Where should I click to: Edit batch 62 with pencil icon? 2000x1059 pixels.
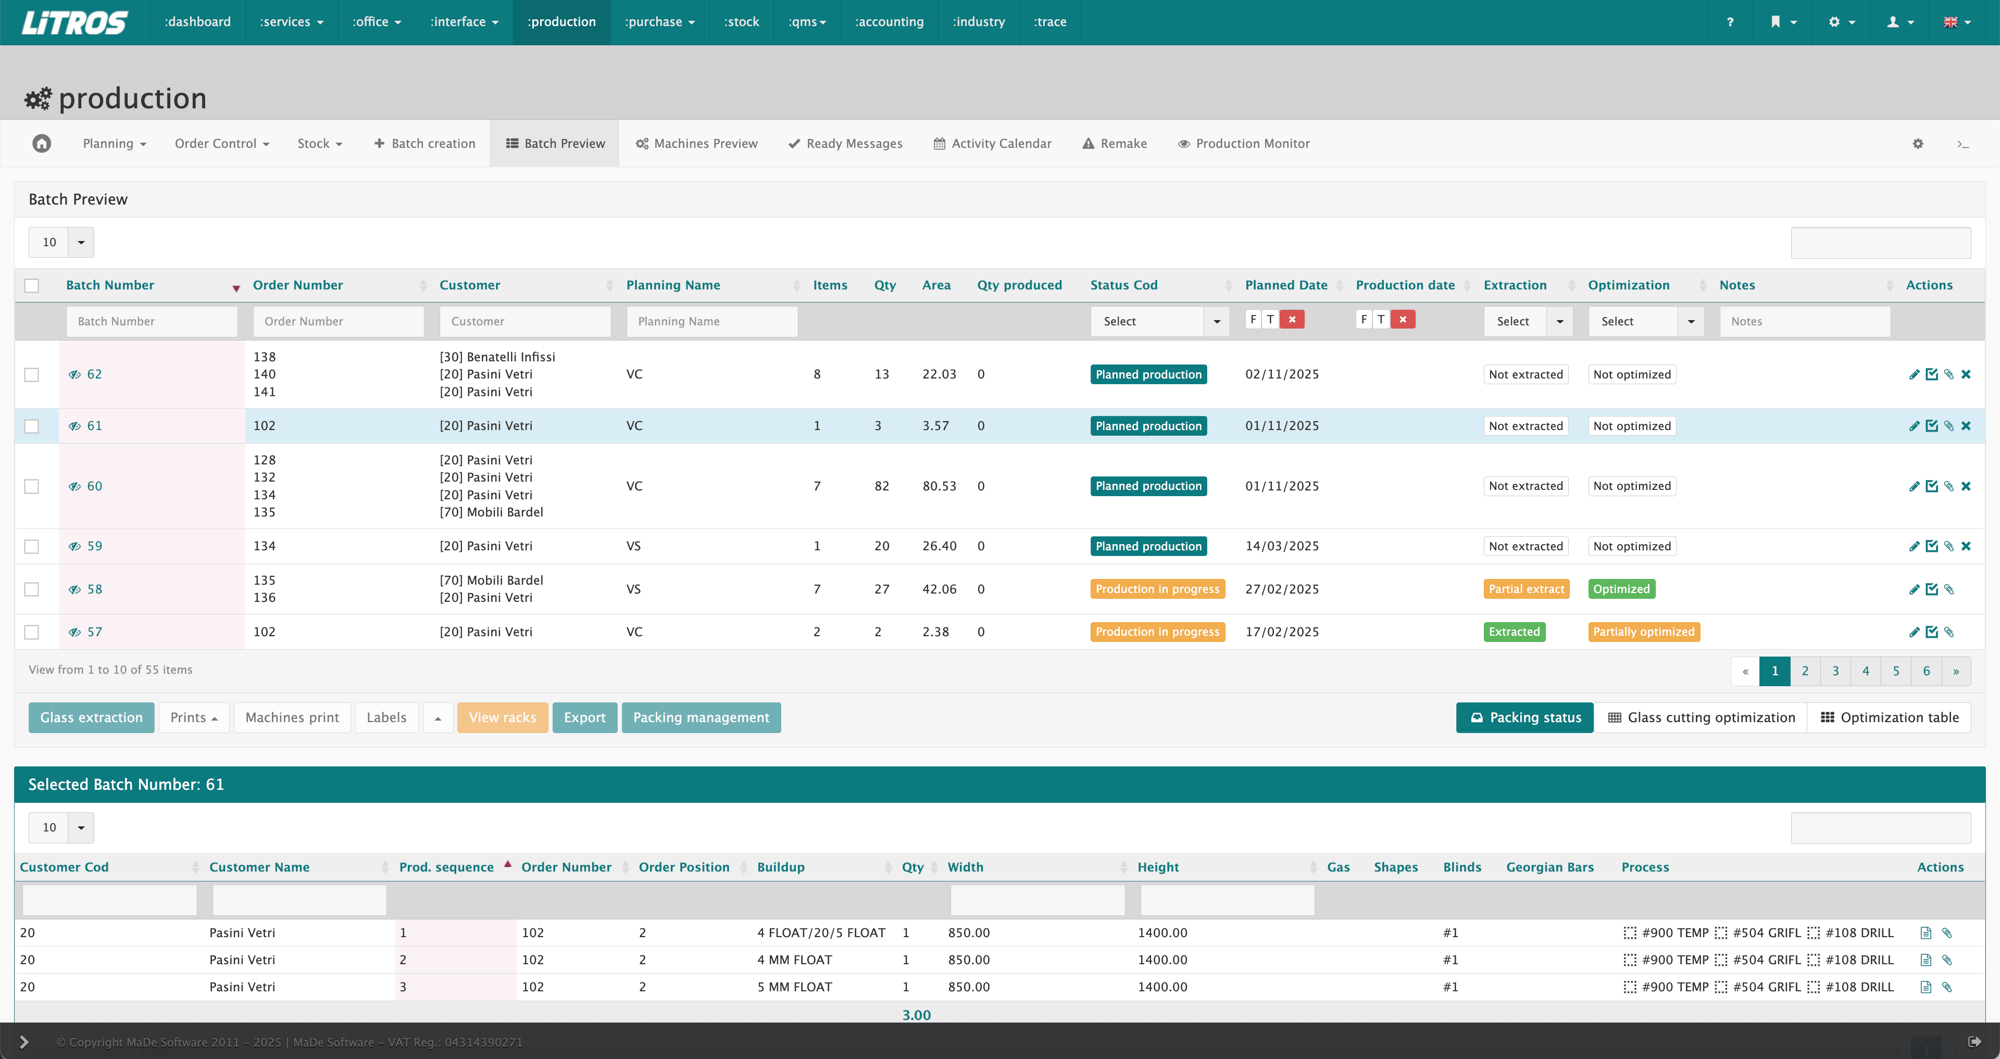(1914, 374)
